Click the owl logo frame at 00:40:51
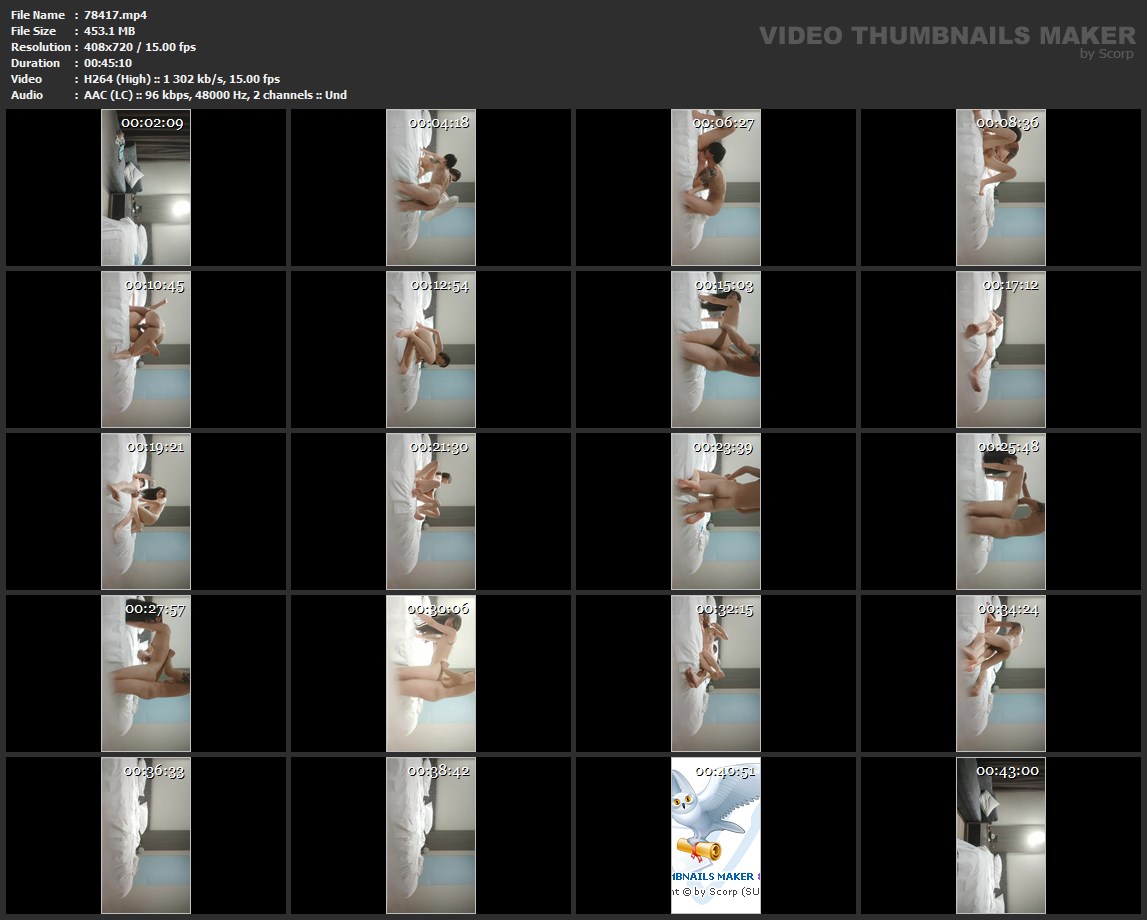The image size is (1147, 920). (x=715, y=835)
